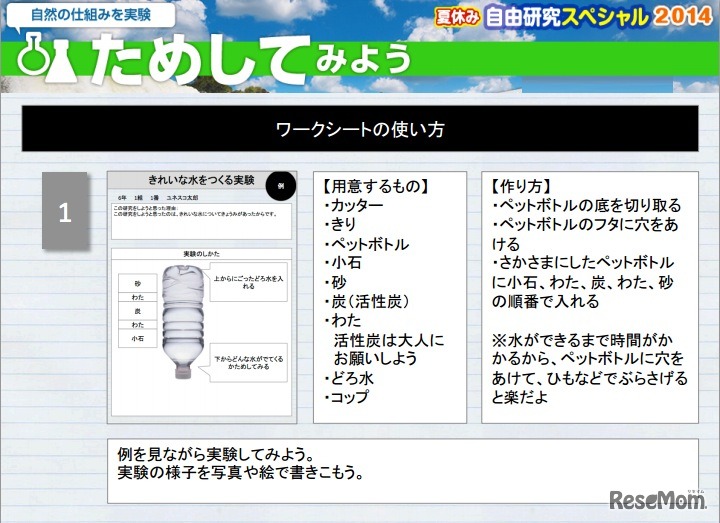Click the 実験のしかた section header
Screen dimensions: 720x523
click(x=201, y=253)
